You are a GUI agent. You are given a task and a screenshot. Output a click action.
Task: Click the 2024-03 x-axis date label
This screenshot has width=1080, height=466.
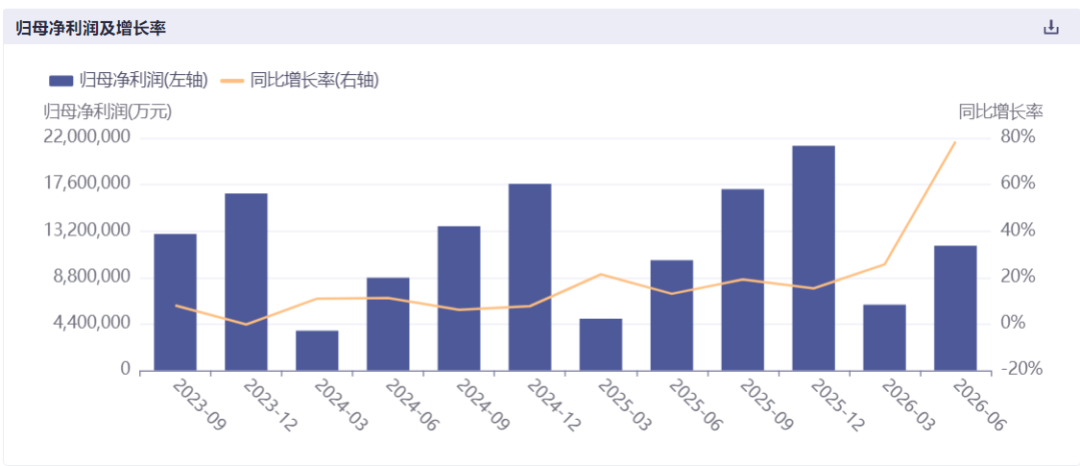(x=340, y=405)
